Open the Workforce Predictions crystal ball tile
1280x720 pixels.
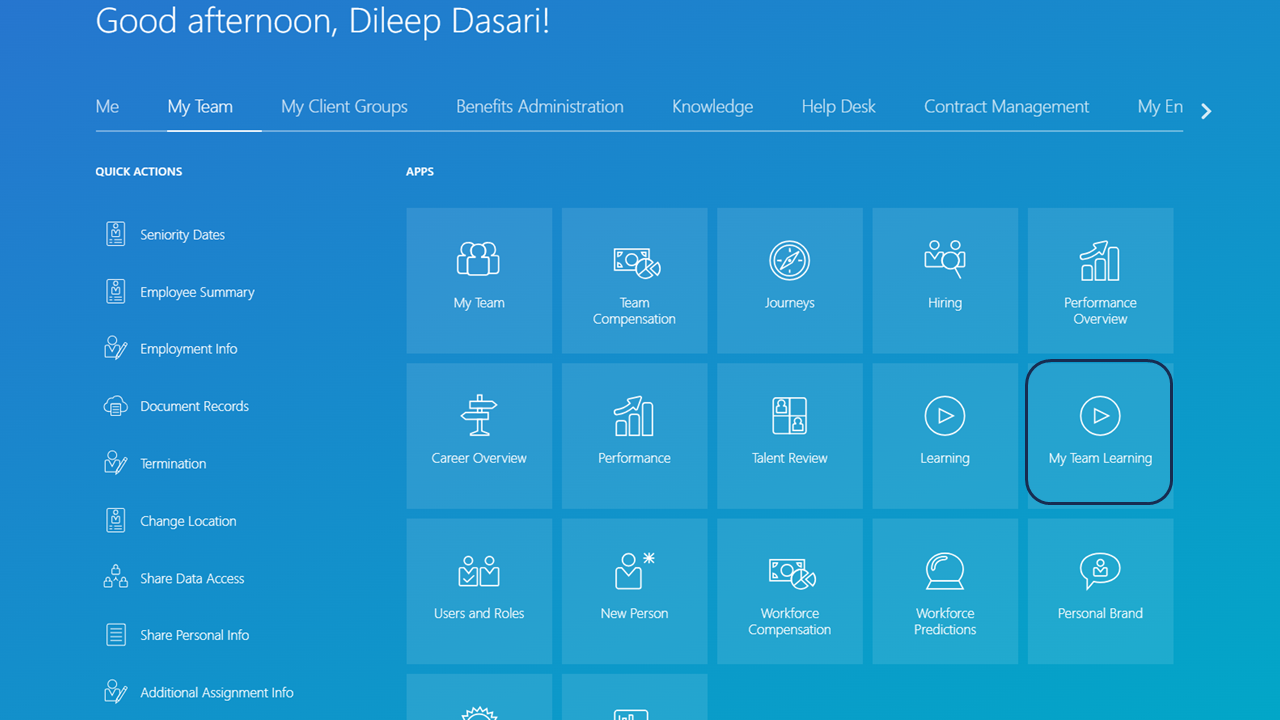click(x=944, y=590)
